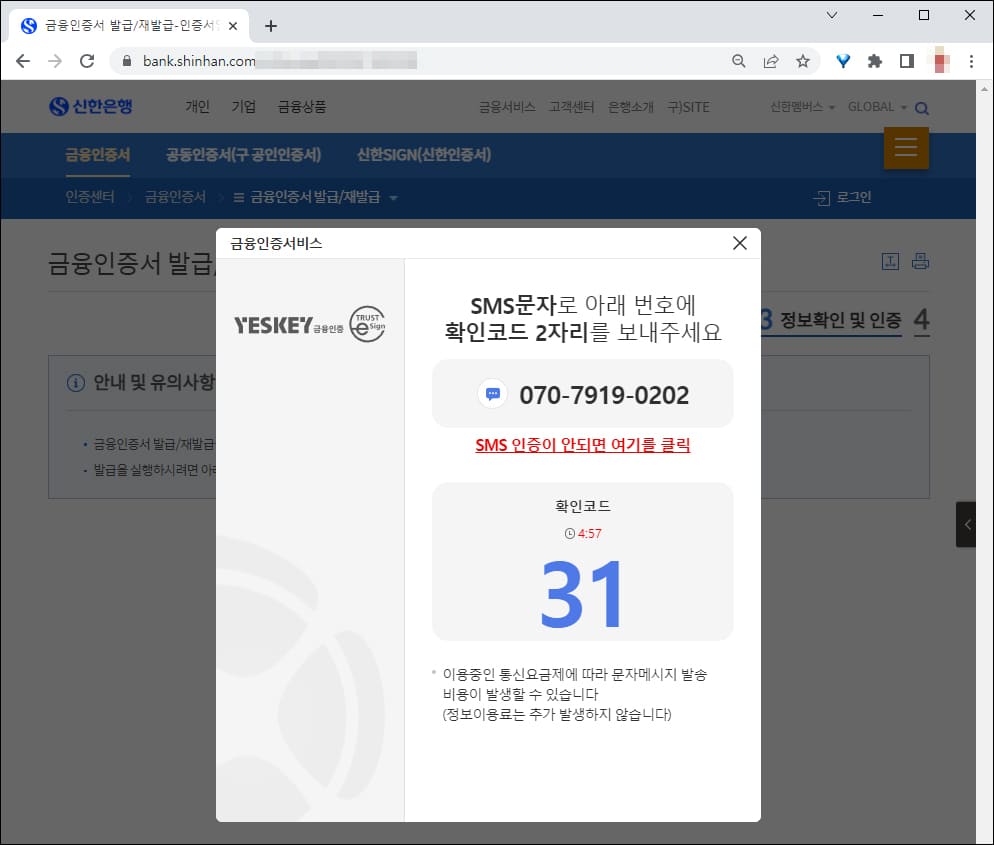The height and width of the screenshot is (845, 994).
Task: Click the 금융인증서 breadcrumb link
Action: [175, 197]
